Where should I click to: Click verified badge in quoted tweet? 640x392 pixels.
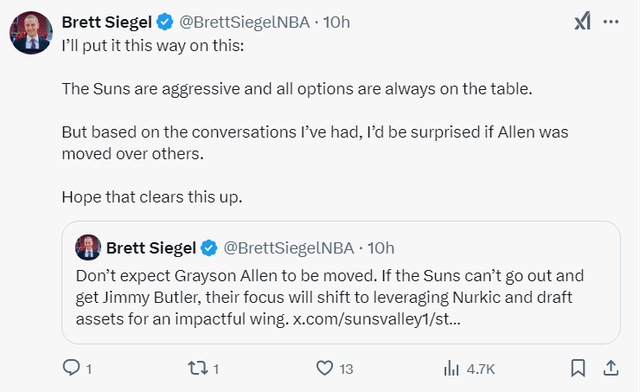[209, 248]
